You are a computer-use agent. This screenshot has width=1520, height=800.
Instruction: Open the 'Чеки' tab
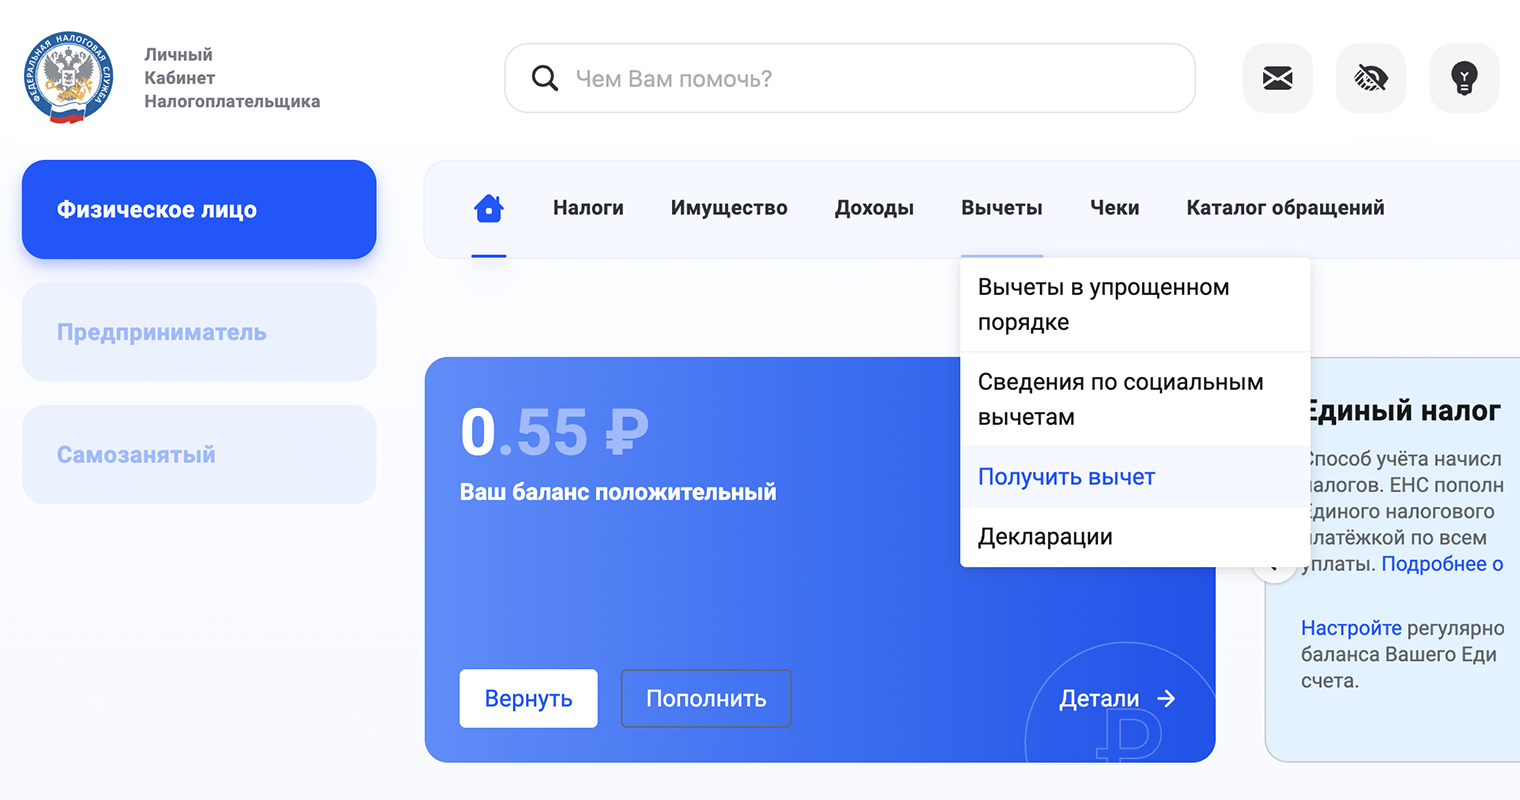(1114, 208)
